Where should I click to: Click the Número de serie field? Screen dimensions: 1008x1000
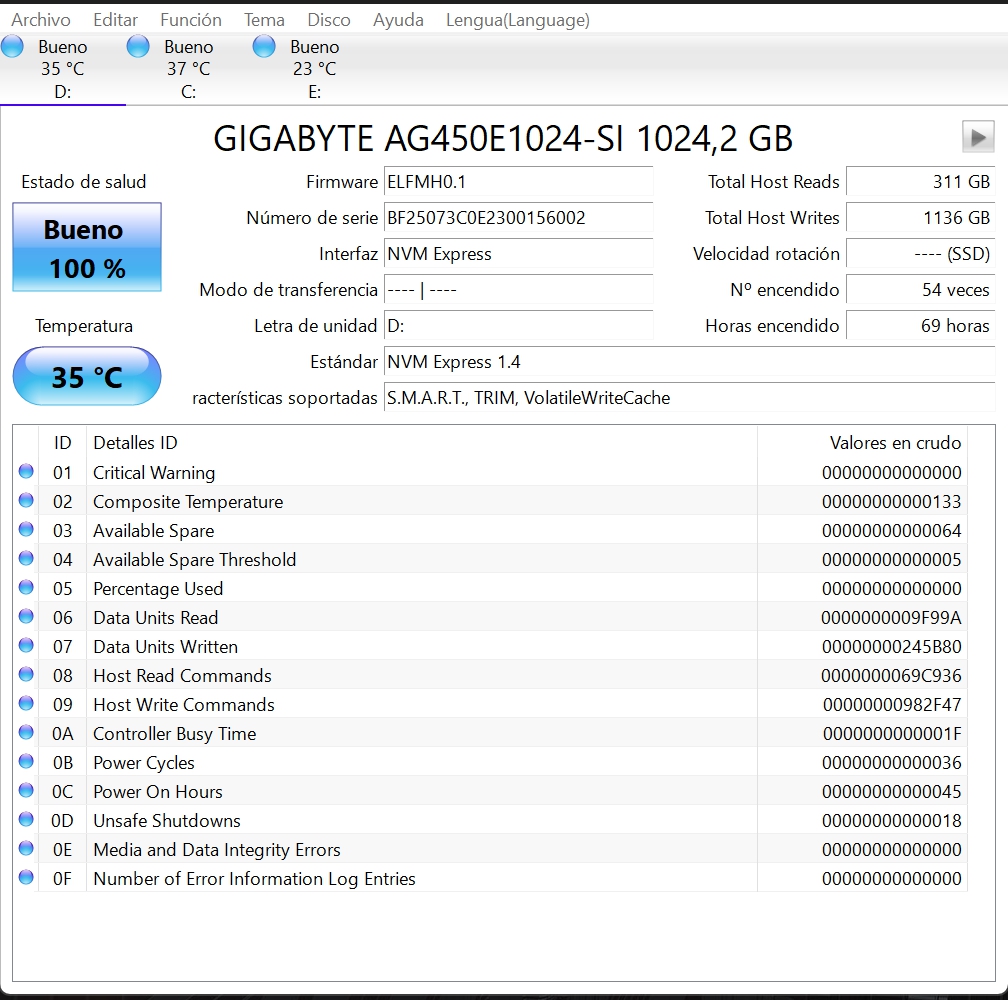pyautogui.click(x=518, y=218)
